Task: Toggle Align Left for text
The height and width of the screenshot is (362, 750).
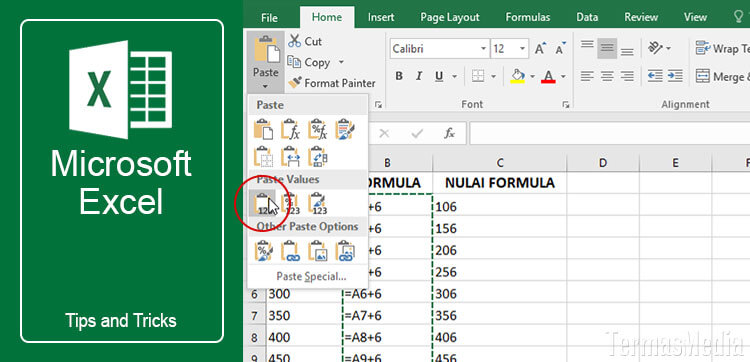Action: 587,76
